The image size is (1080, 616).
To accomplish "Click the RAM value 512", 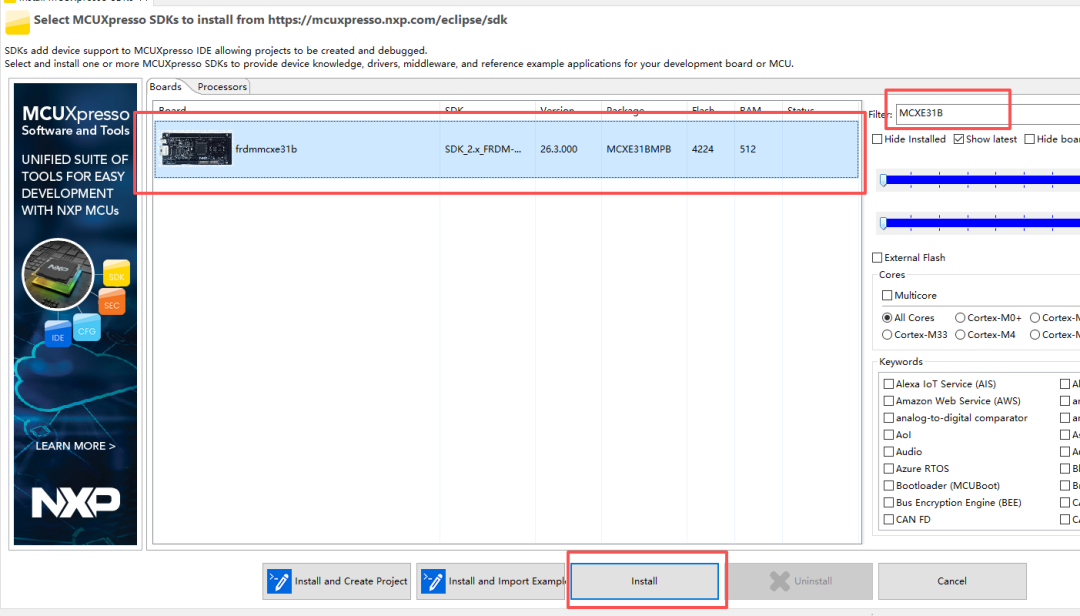I will 747,149.
